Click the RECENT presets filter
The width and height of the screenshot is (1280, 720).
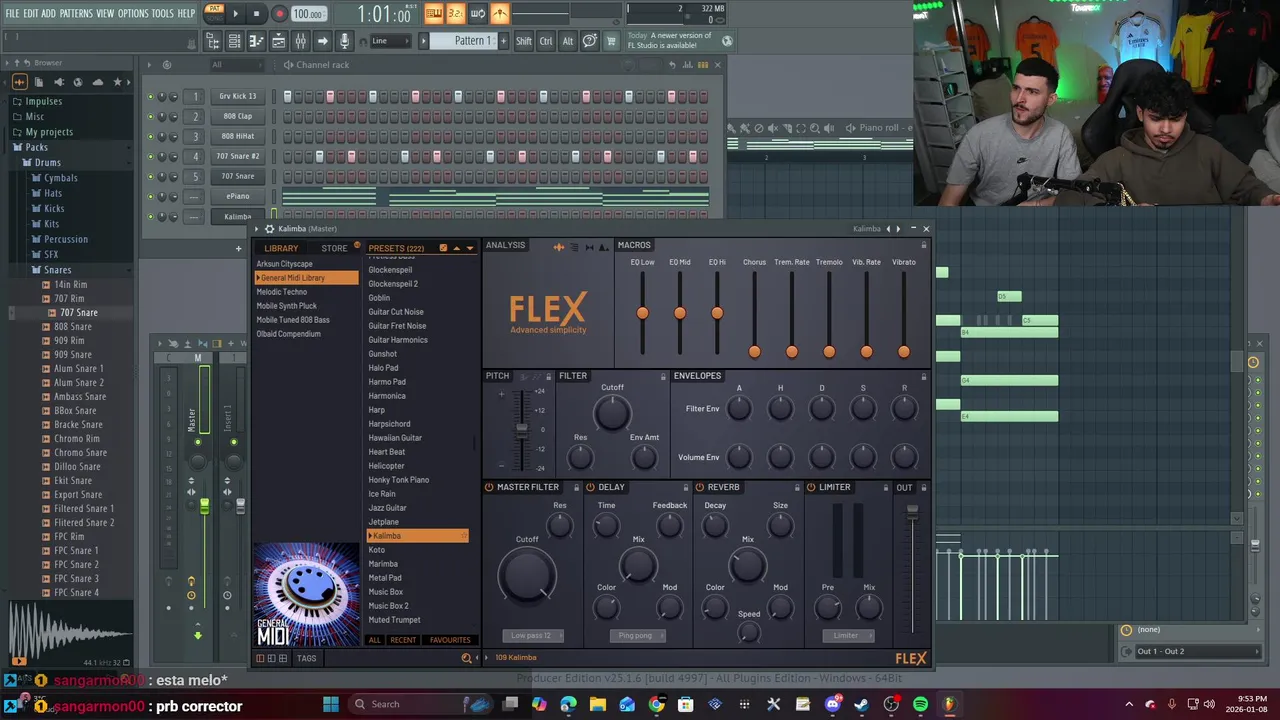[404, 640]
